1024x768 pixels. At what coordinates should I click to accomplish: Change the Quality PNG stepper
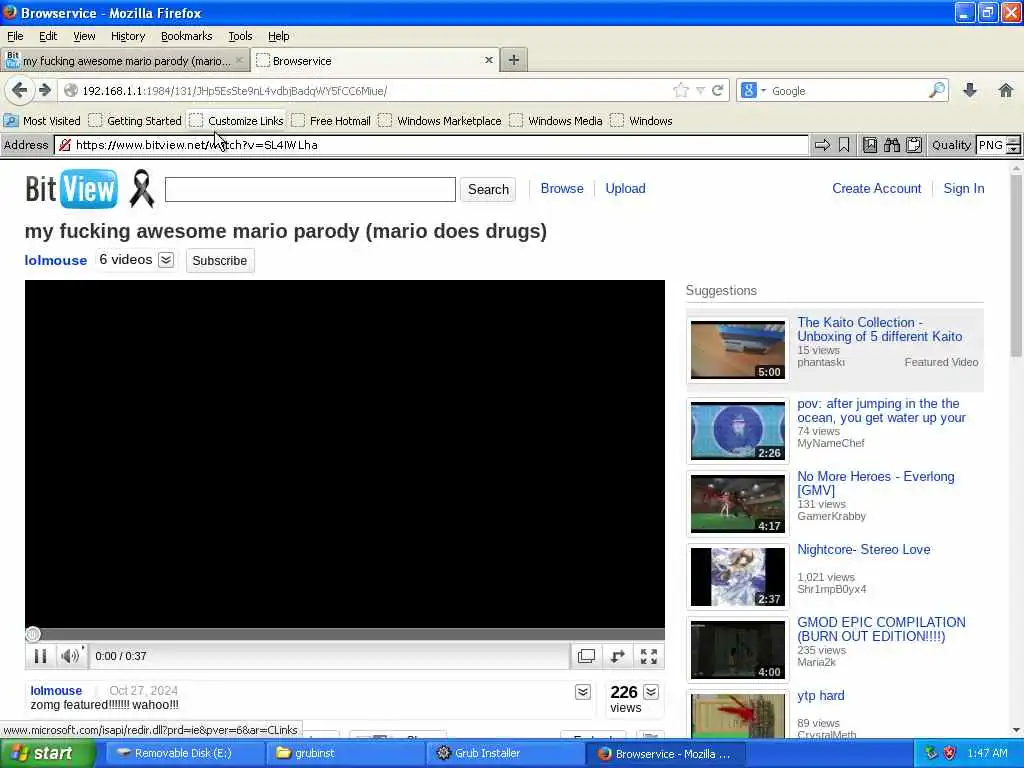[1013, 145]
